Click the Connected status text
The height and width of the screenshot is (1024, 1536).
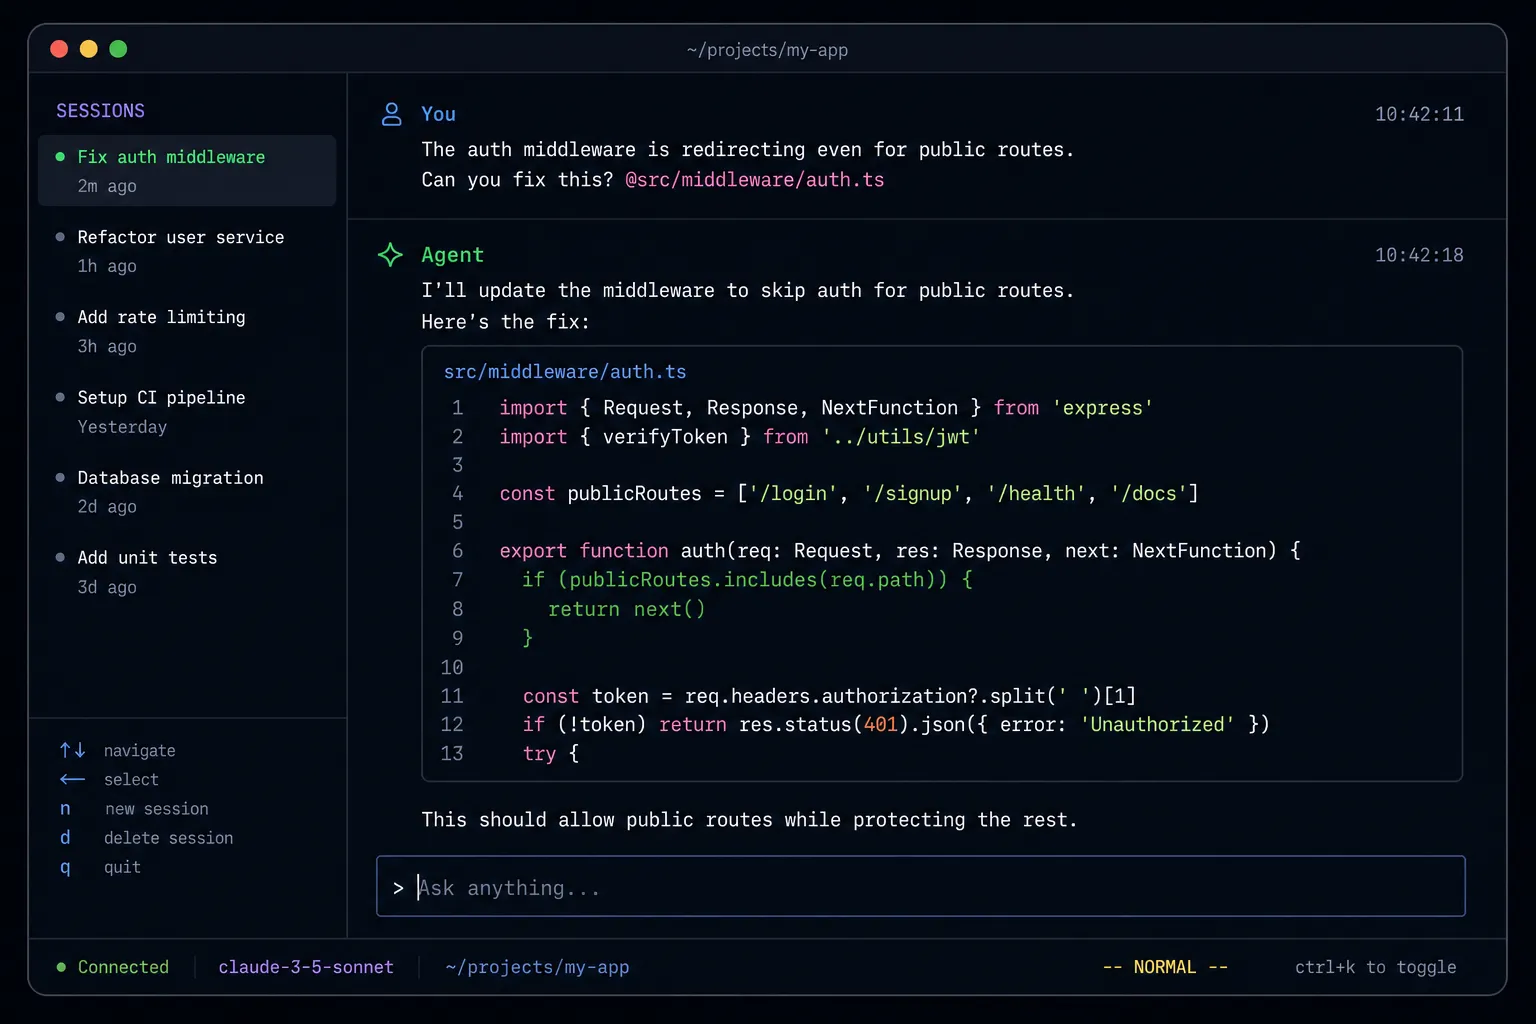tap(123, 967)
